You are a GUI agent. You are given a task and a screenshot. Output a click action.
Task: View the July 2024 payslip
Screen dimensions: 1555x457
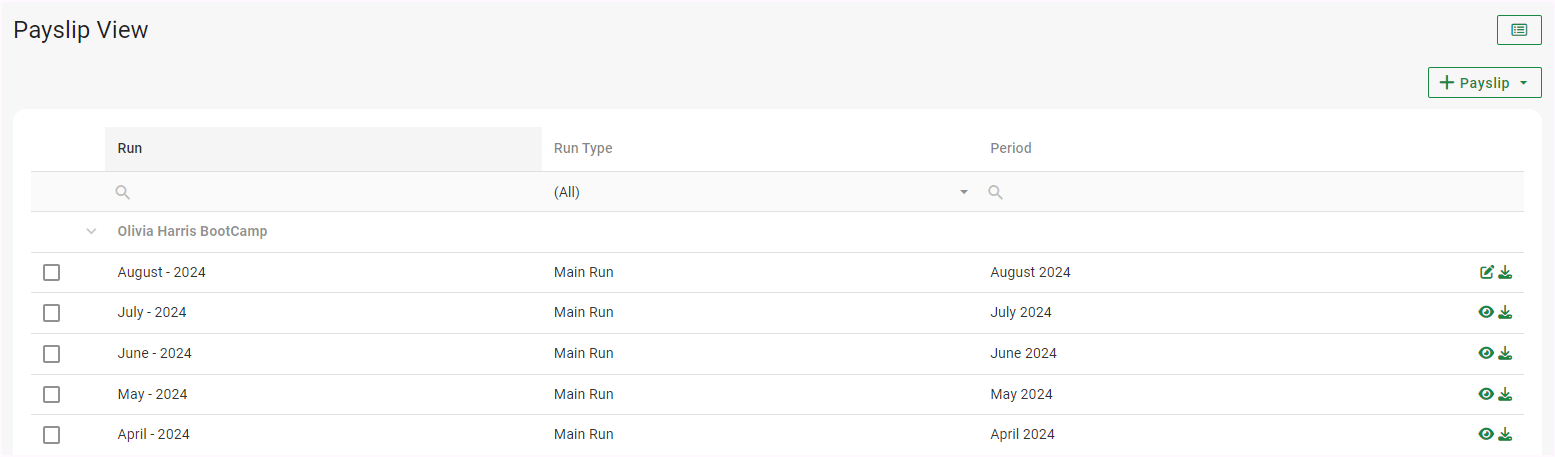(1486, 312)
